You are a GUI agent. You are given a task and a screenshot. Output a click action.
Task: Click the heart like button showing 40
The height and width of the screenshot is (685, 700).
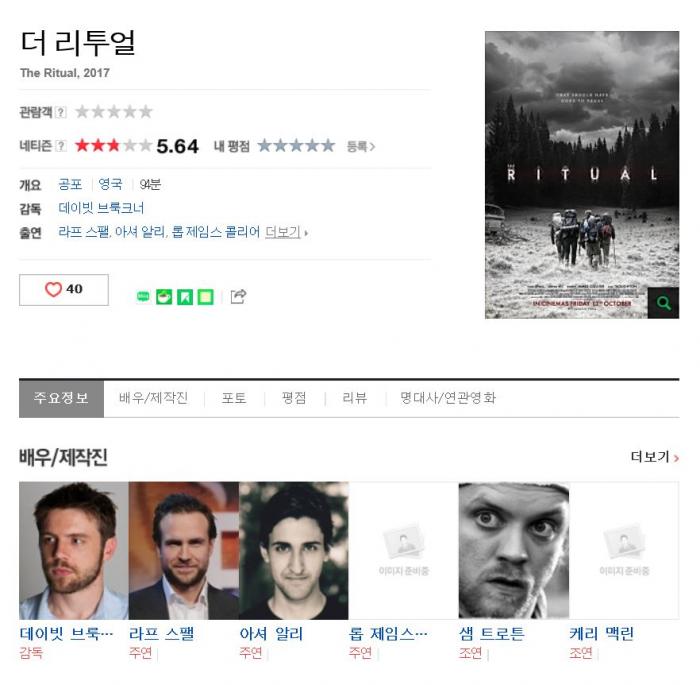(63, 290)
